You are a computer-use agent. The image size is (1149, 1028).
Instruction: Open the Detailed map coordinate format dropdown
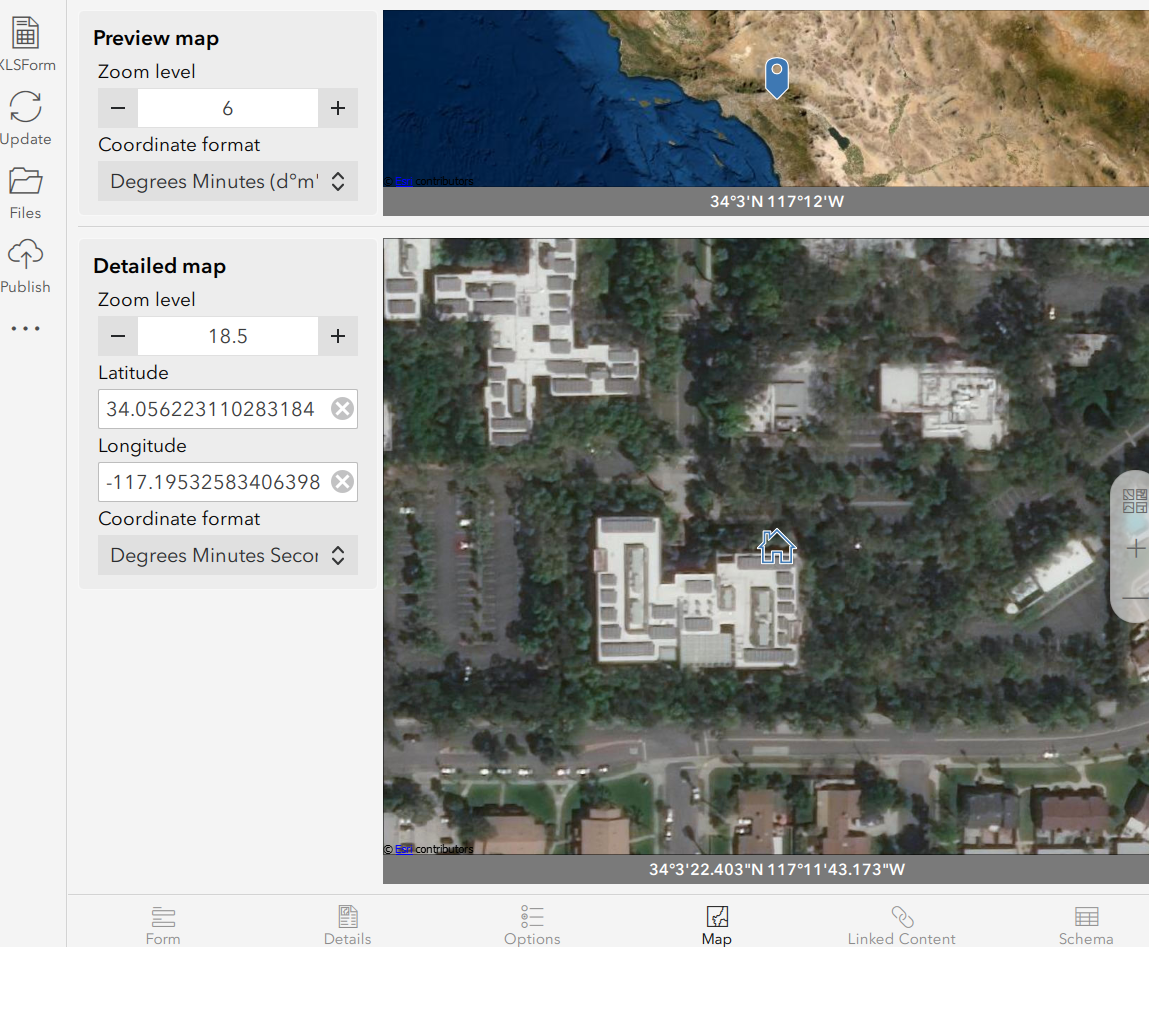click(x=227, y=555)
